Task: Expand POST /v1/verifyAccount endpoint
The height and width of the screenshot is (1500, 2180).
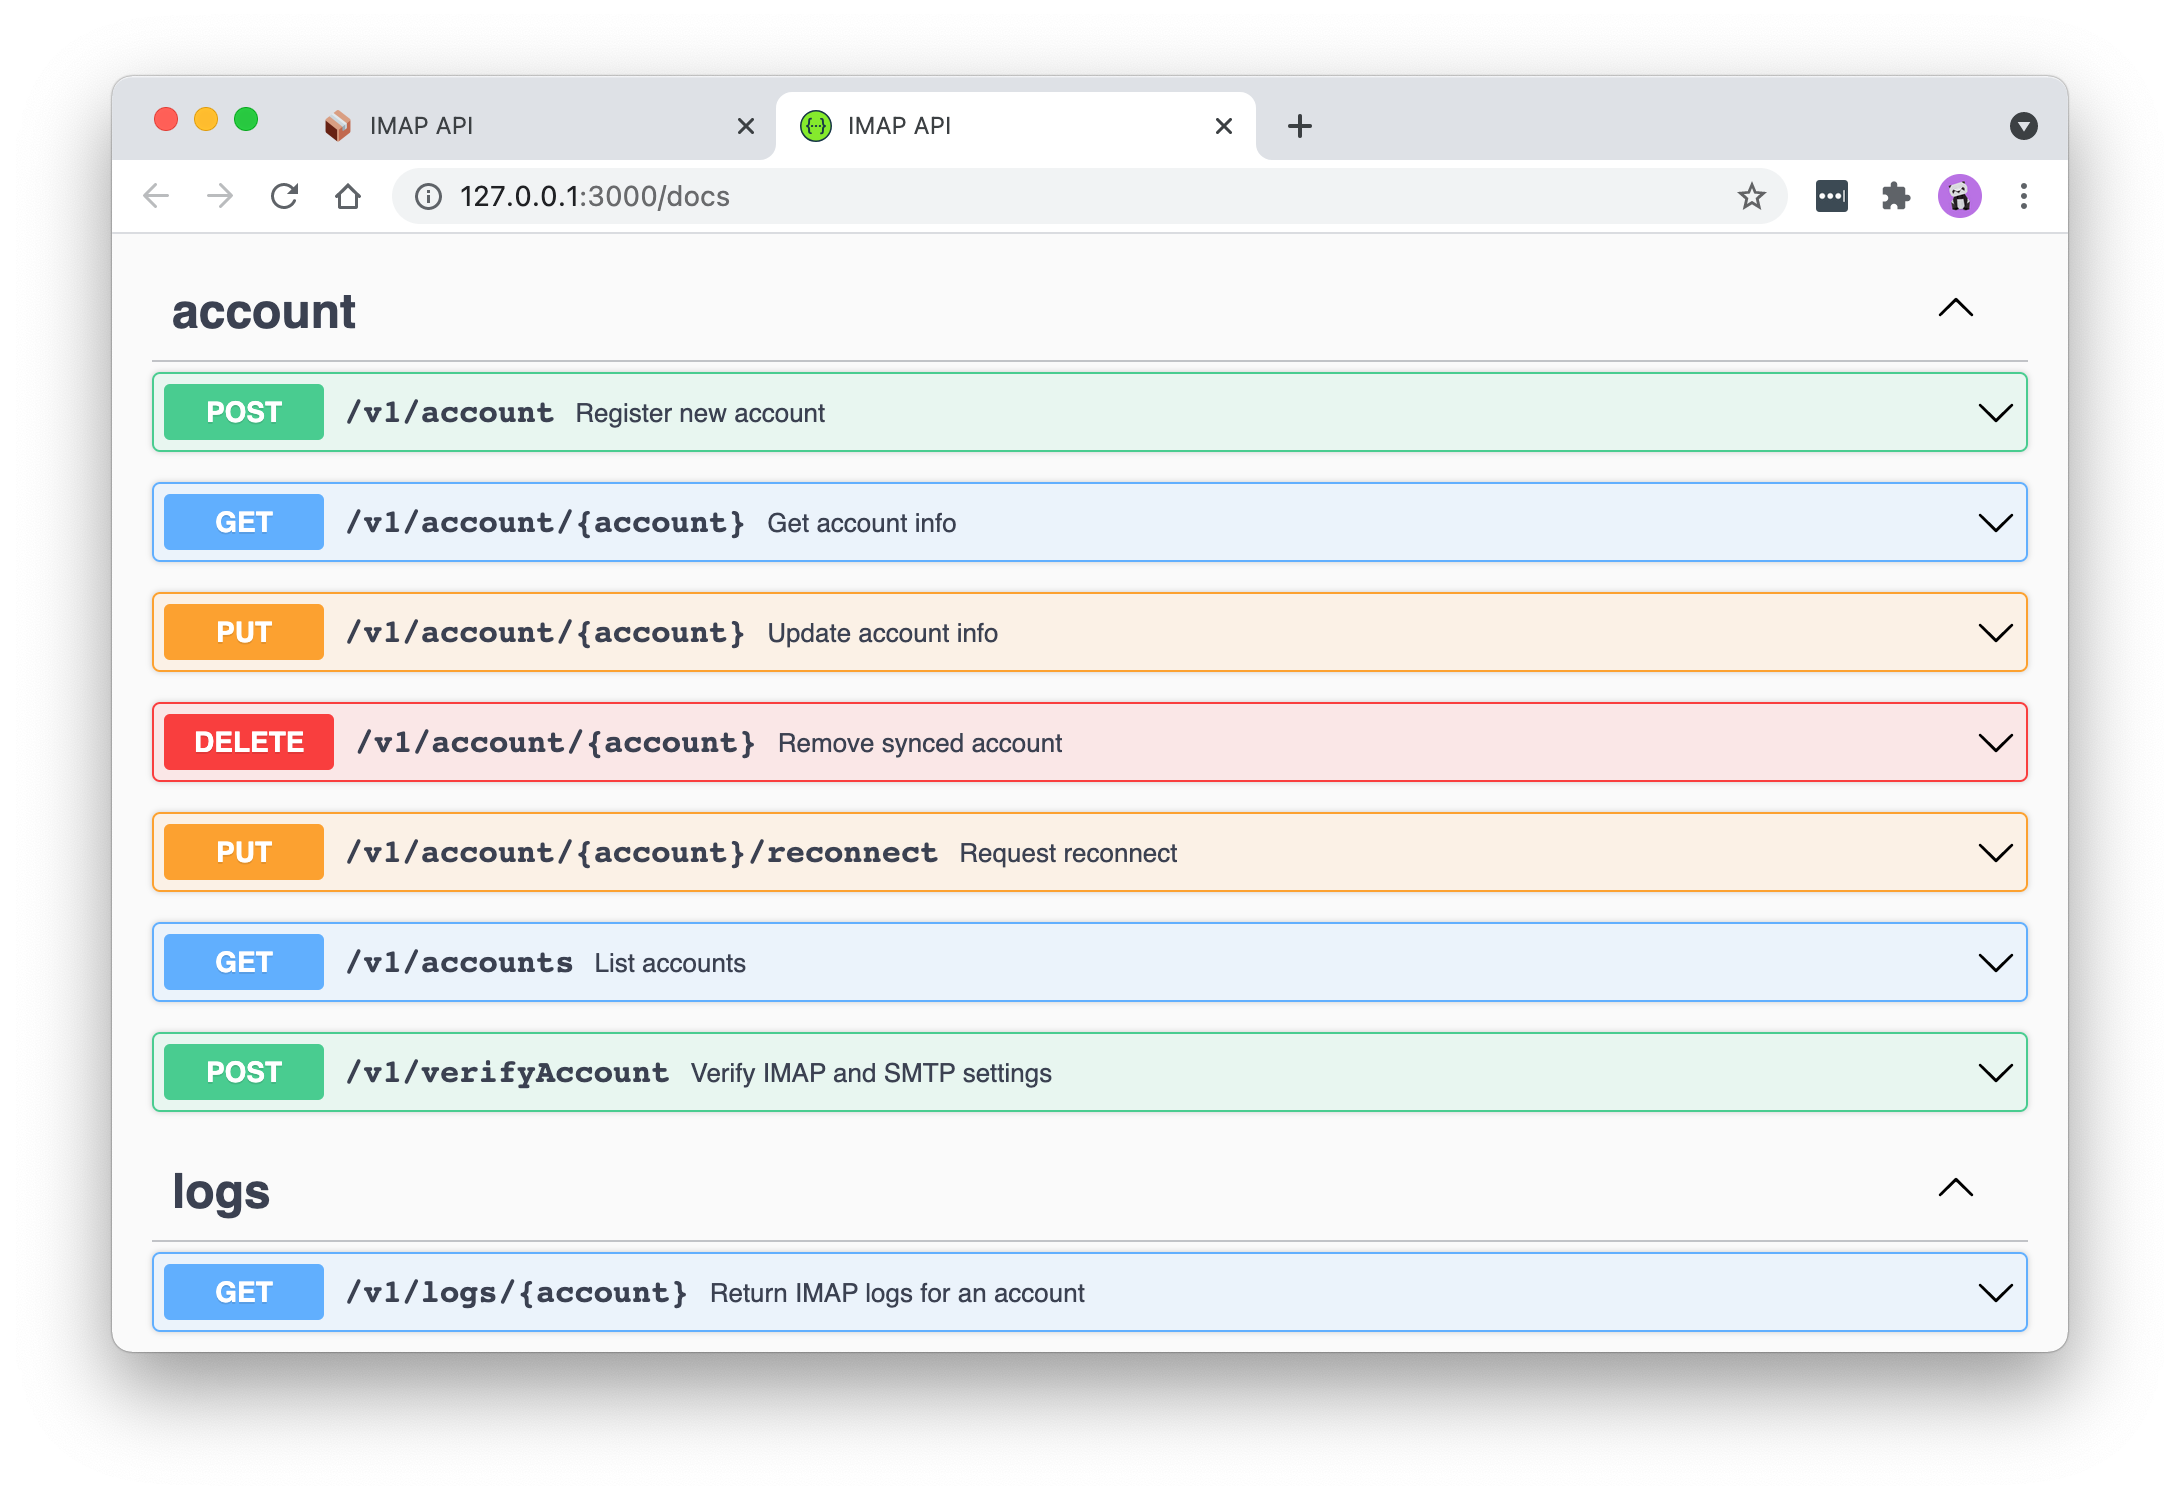Action: tap(1994, 1073)
